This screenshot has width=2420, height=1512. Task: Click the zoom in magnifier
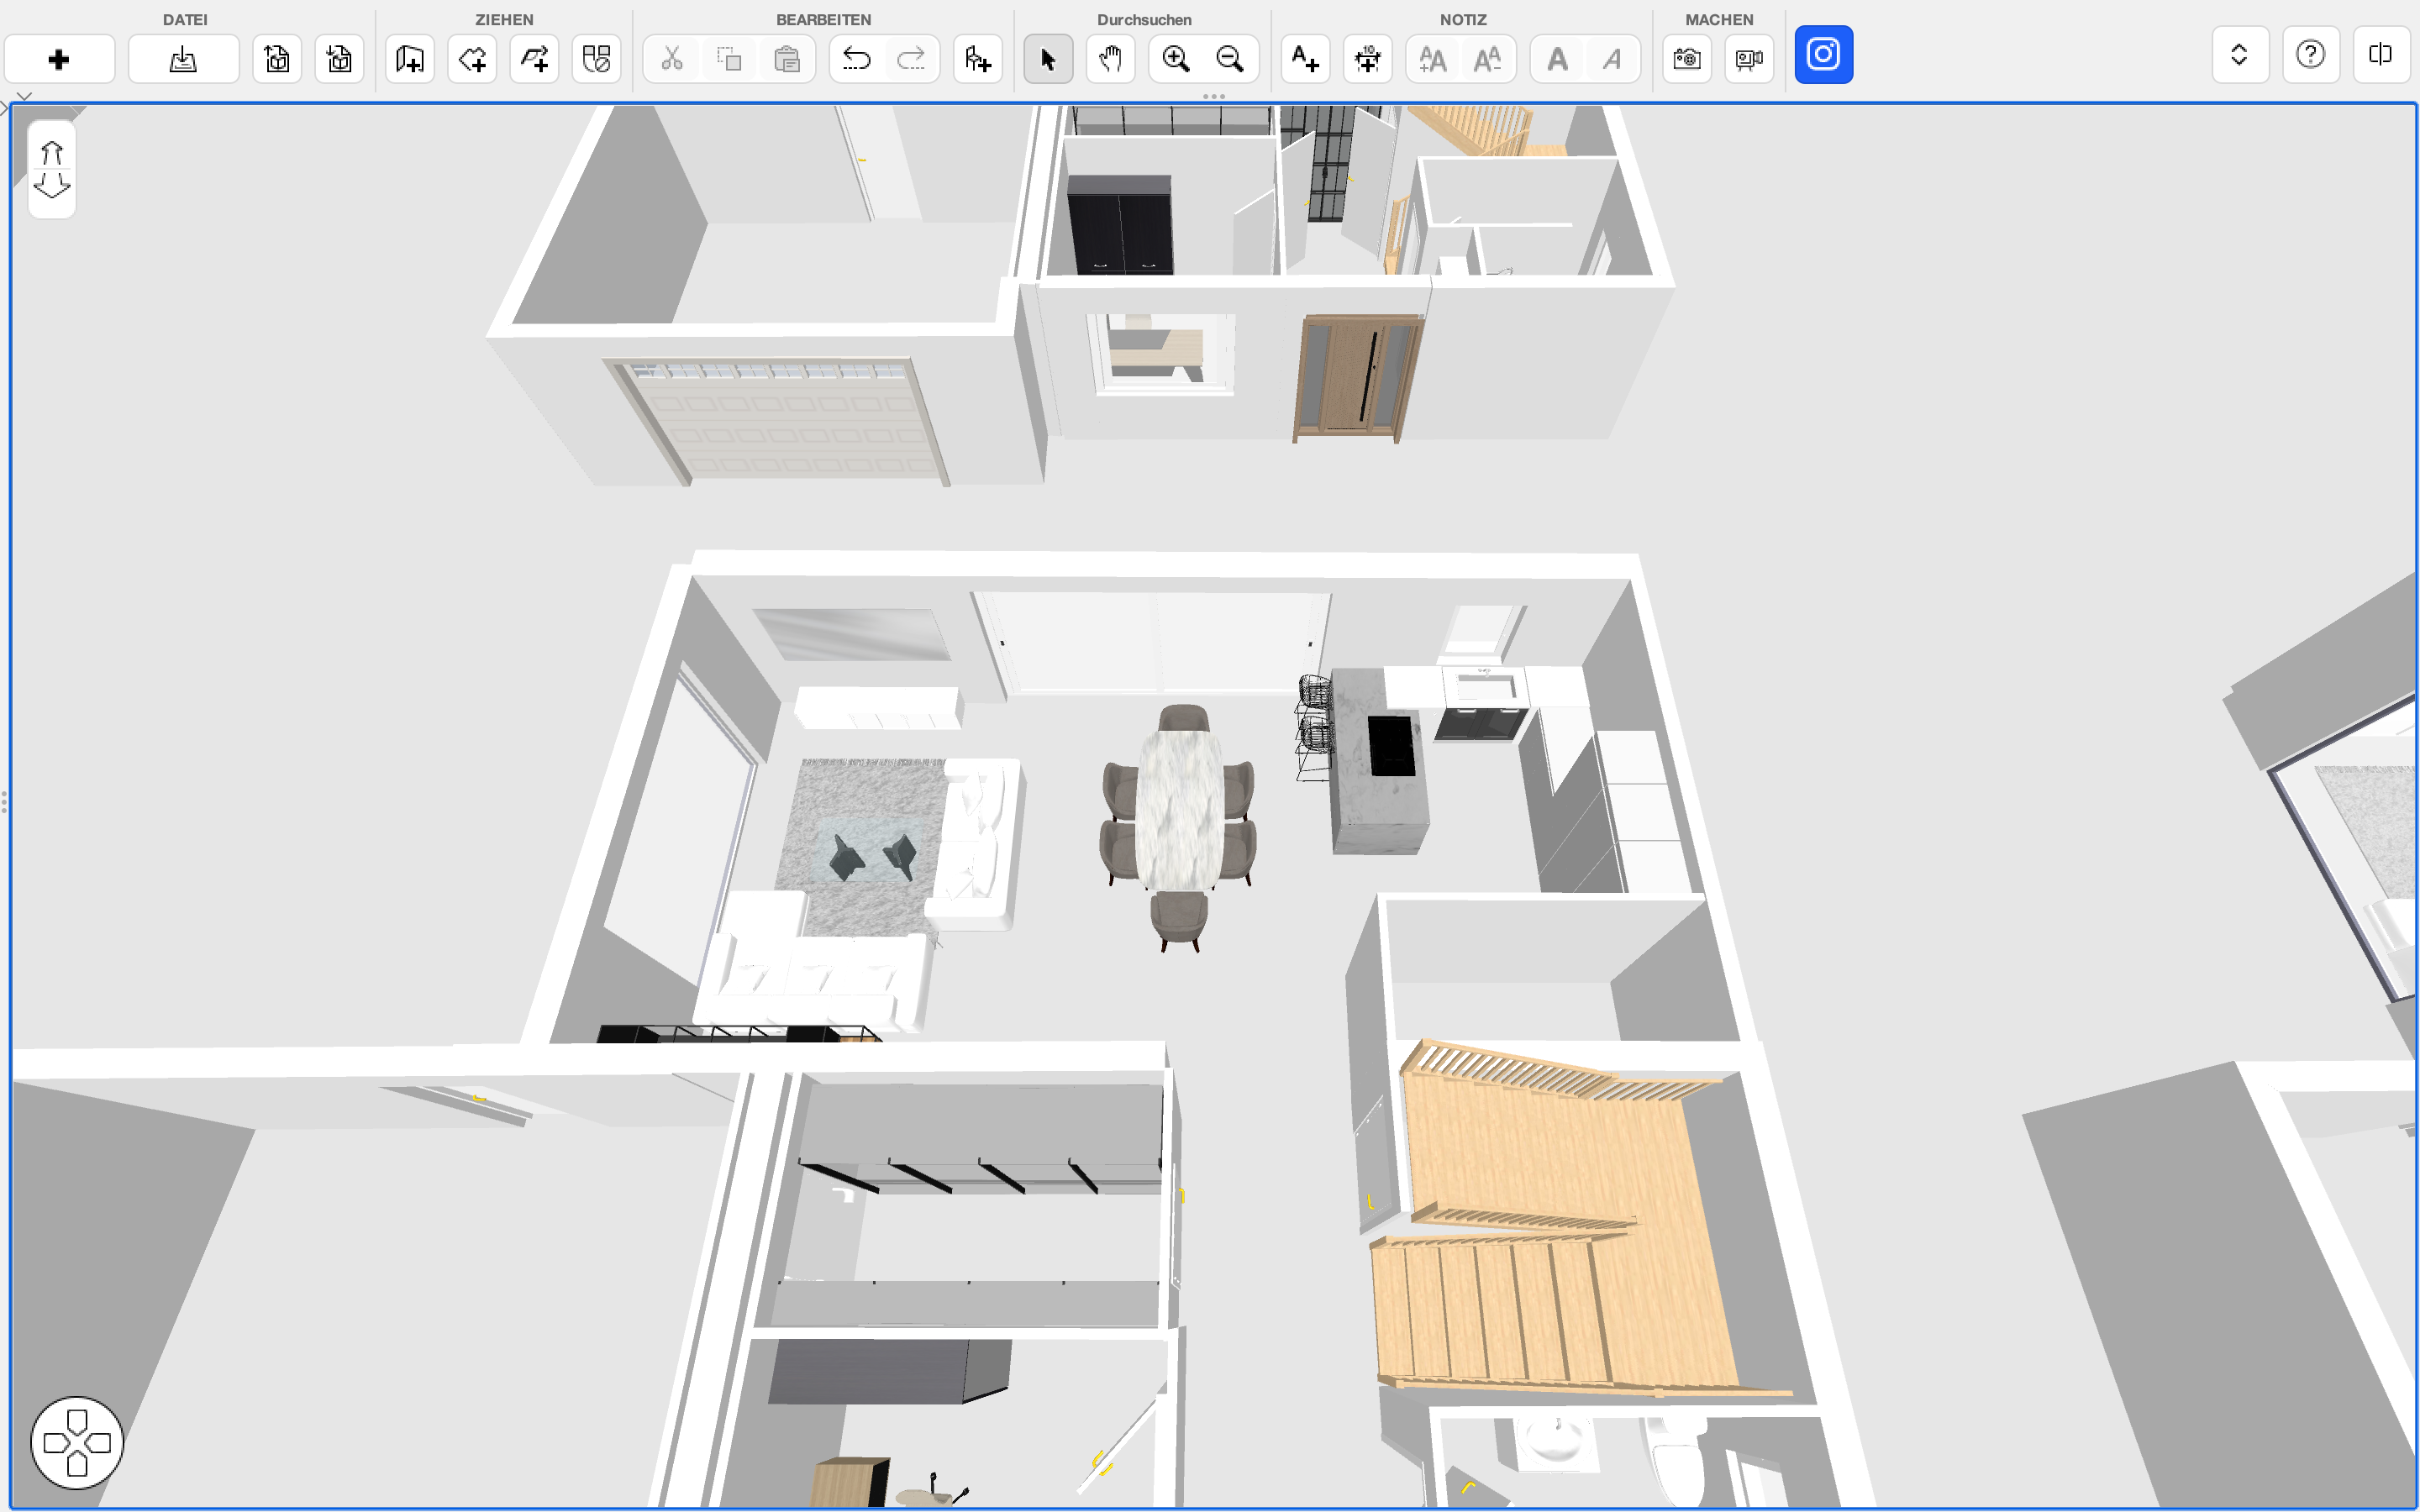tap(1176, 59)
